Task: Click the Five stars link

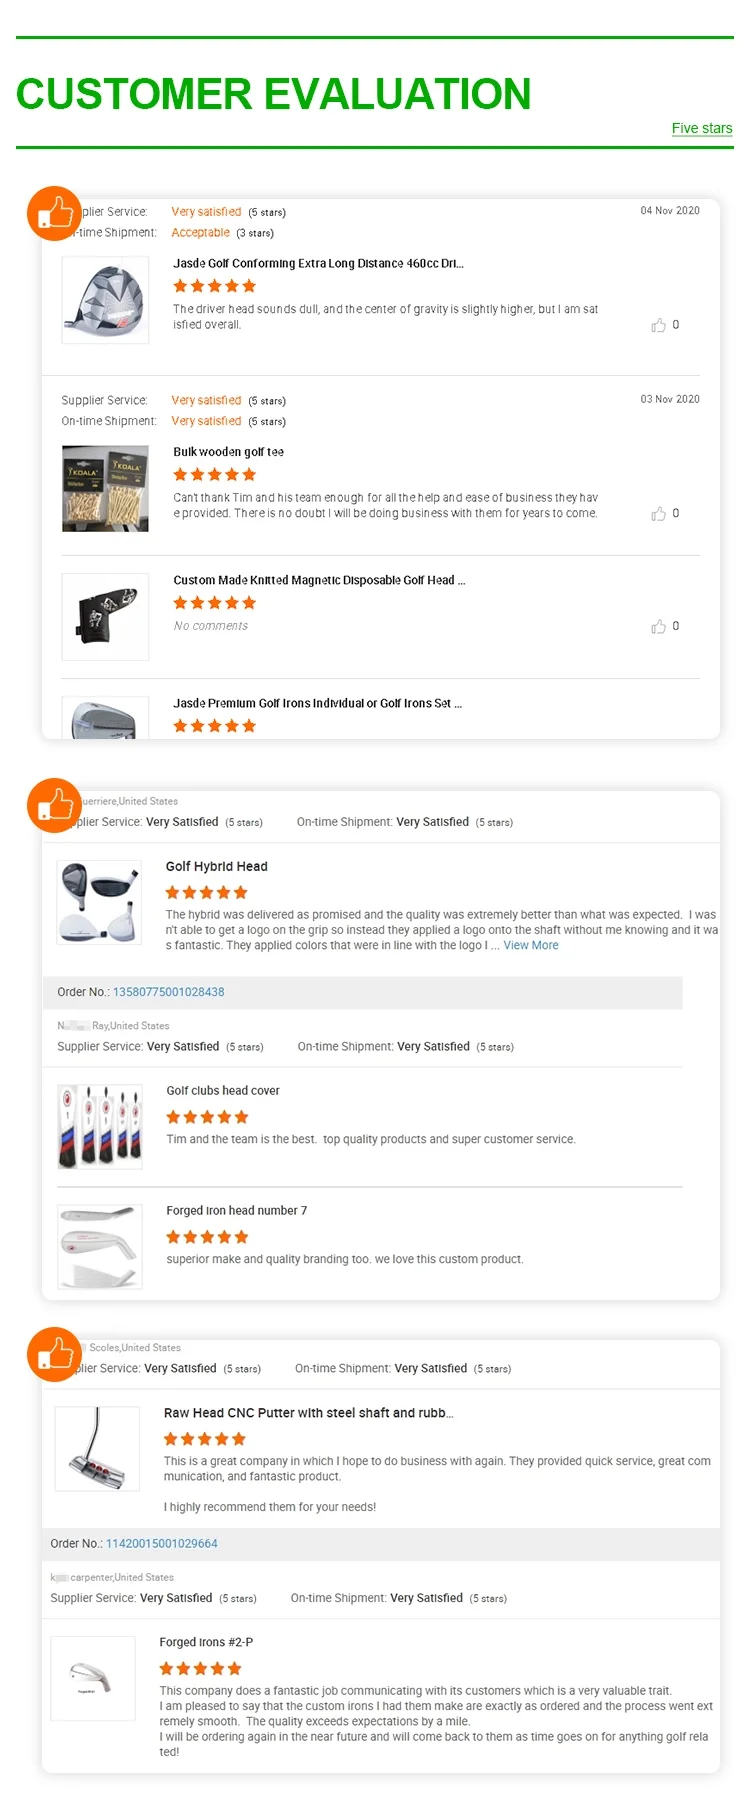Action: tap(701, 128)
